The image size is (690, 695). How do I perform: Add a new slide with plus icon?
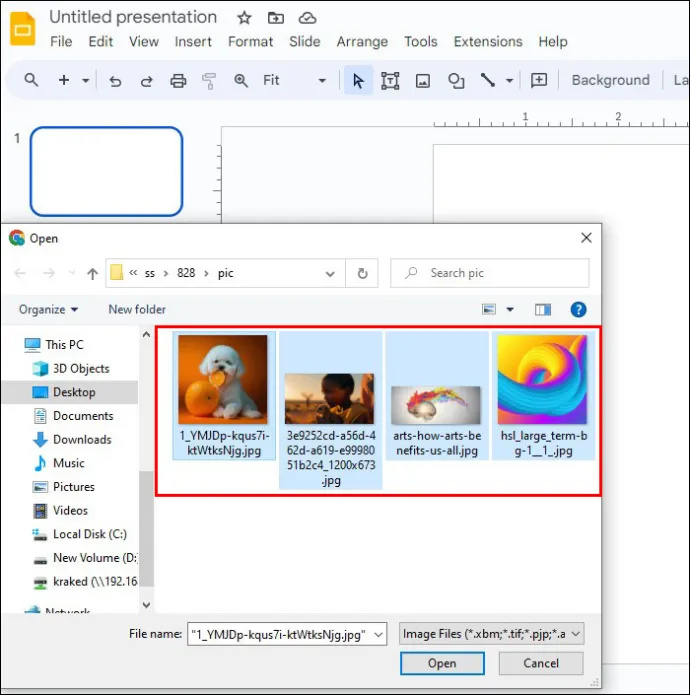64,80
